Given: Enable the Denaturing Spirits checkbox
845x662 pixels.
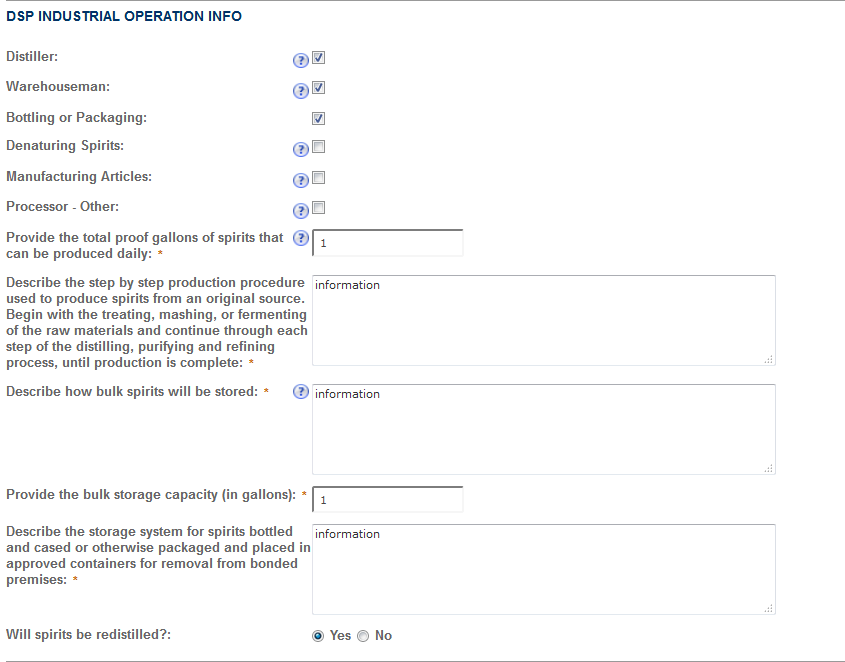Looking at the screenshot, I should 319,148.
